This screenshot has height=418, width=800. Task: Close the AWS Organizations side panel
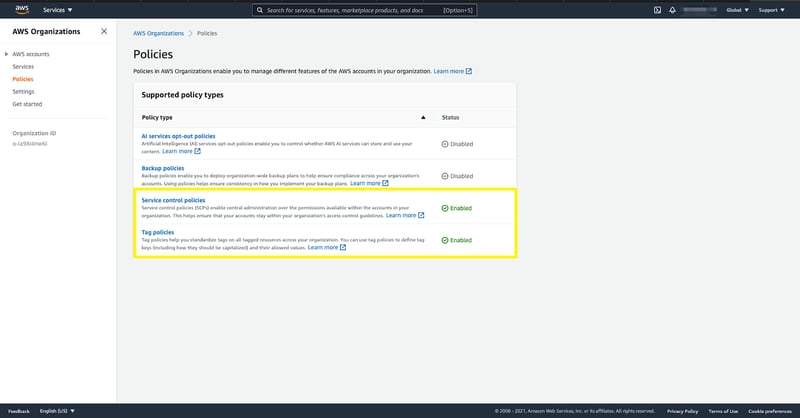point(104,31)
